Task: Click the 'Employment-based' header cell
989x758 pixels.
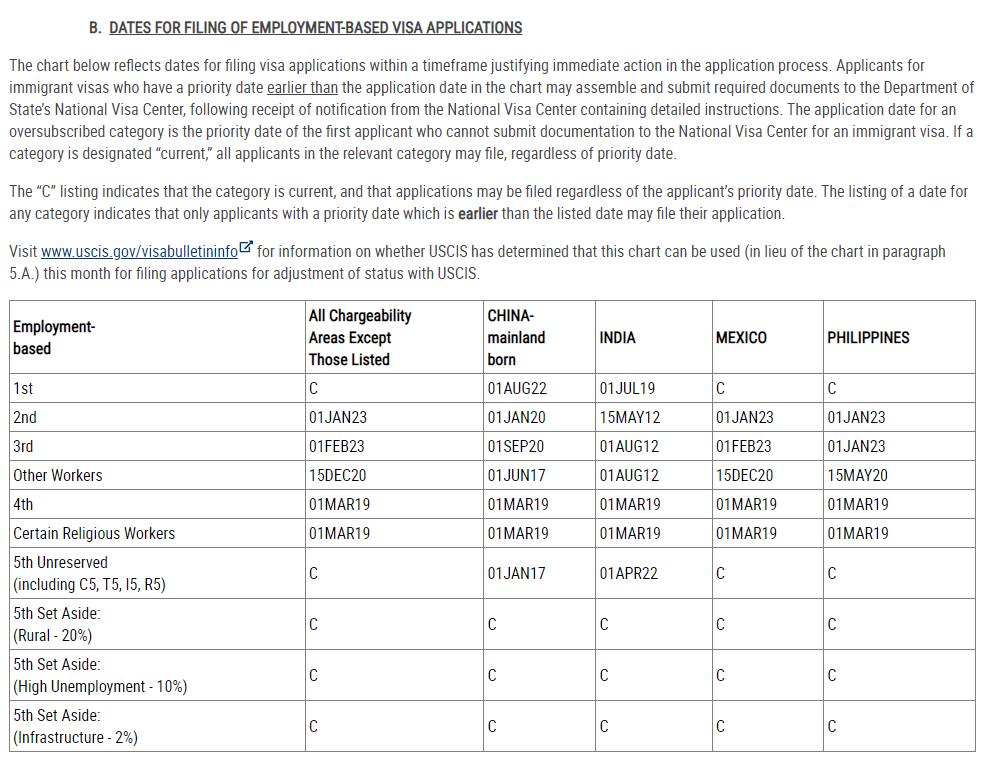Action: click(x=54, y=338)
